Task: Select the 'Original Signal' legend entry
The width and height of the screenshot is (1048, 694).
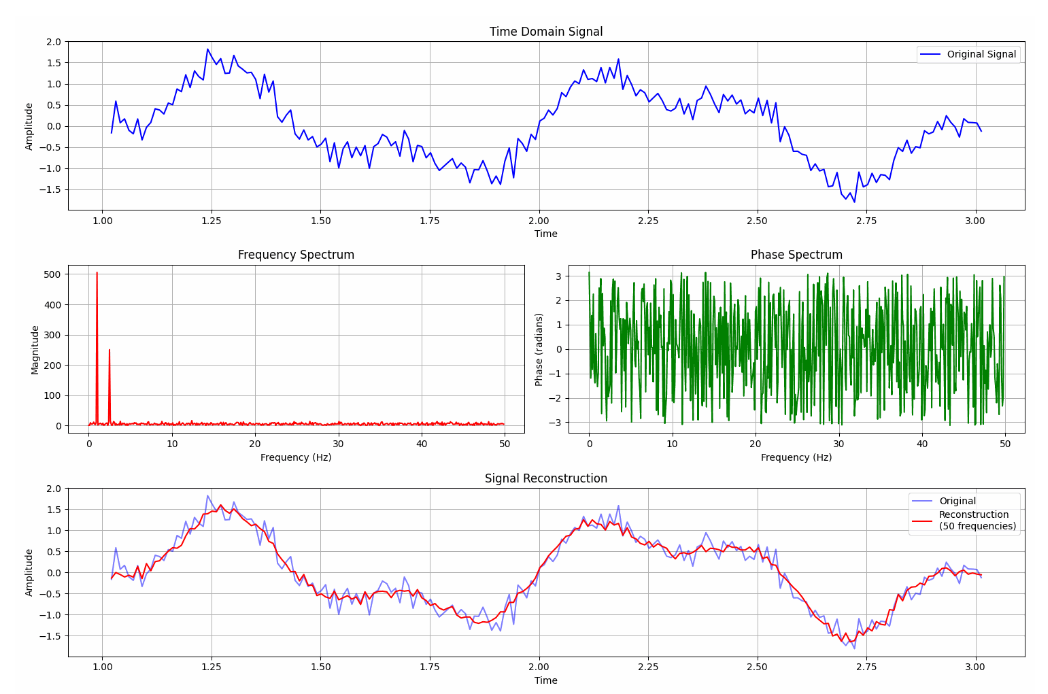Action: [x=968, y=54]
